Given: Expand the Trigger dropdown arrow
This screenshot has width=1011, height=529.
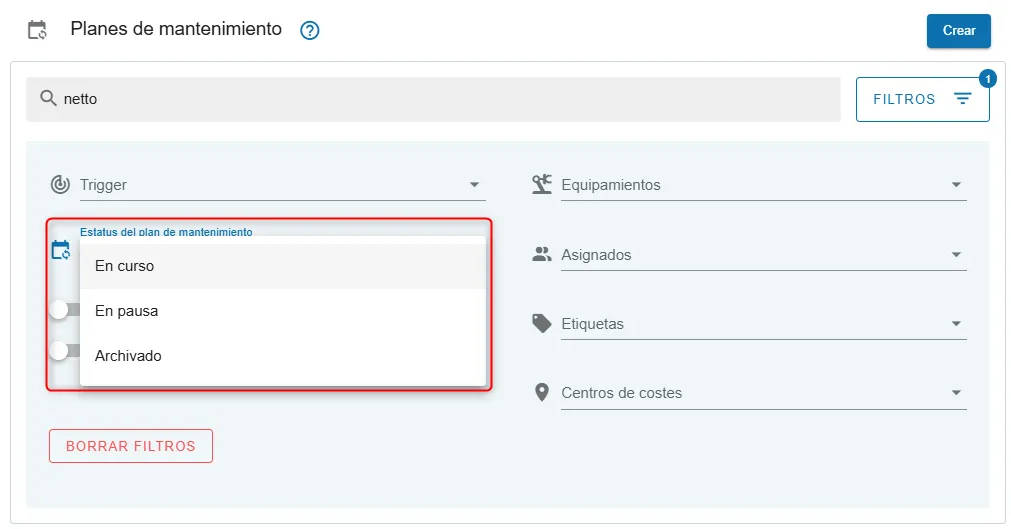Looking at the screenshot, I should tap(474, 185).
